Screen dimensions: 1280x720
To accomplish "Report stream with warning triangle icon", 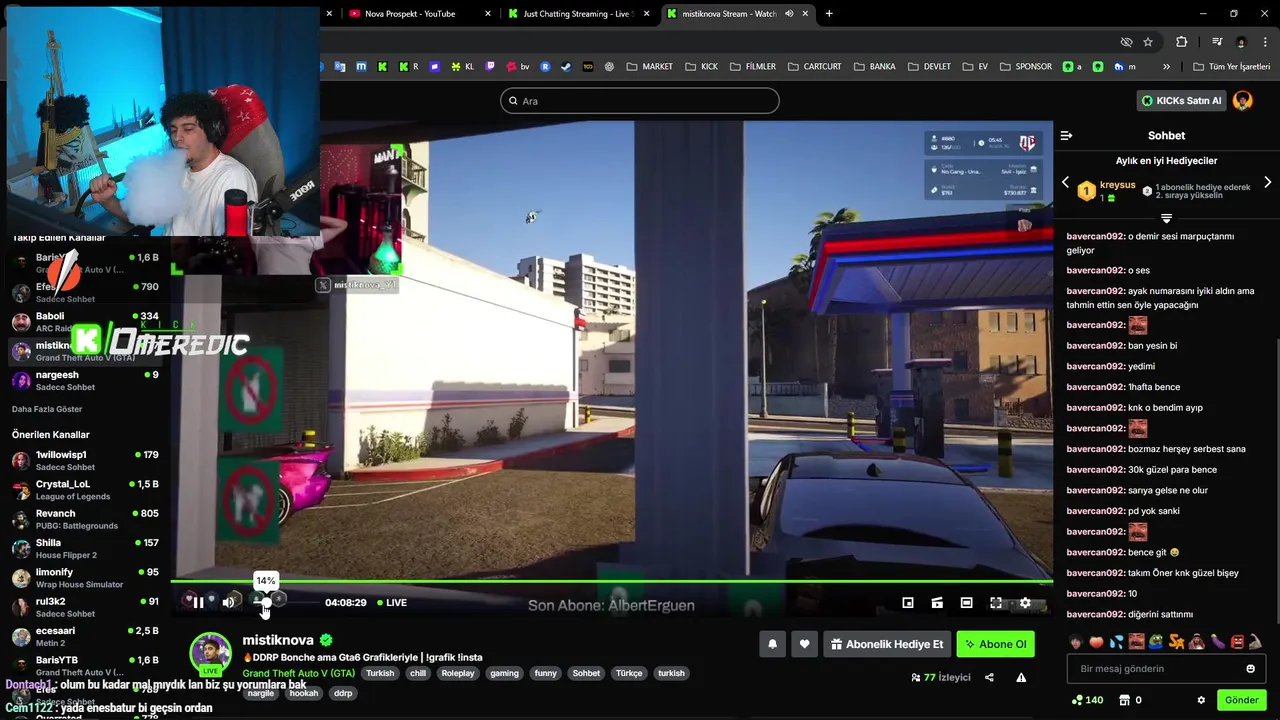I will (1021, 677).
